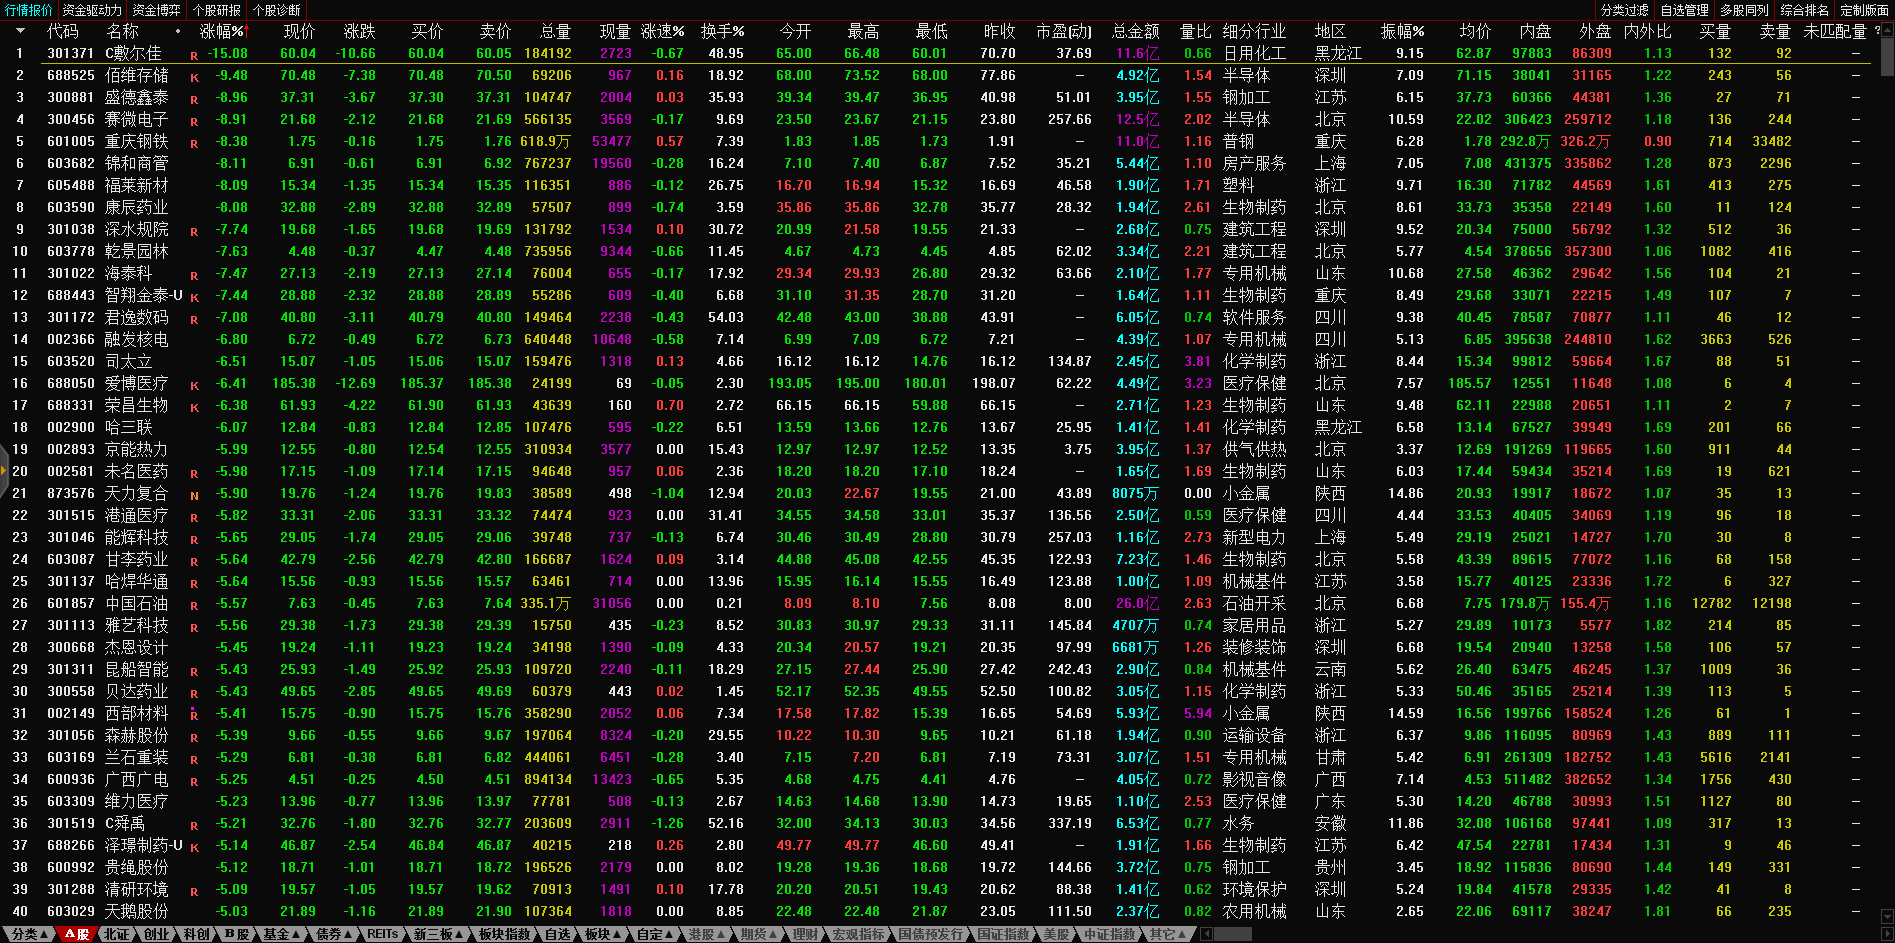This screenshot has height=943, width=1895.
Task: Click the N marker beside 天力复合
Action: (194, 495)
